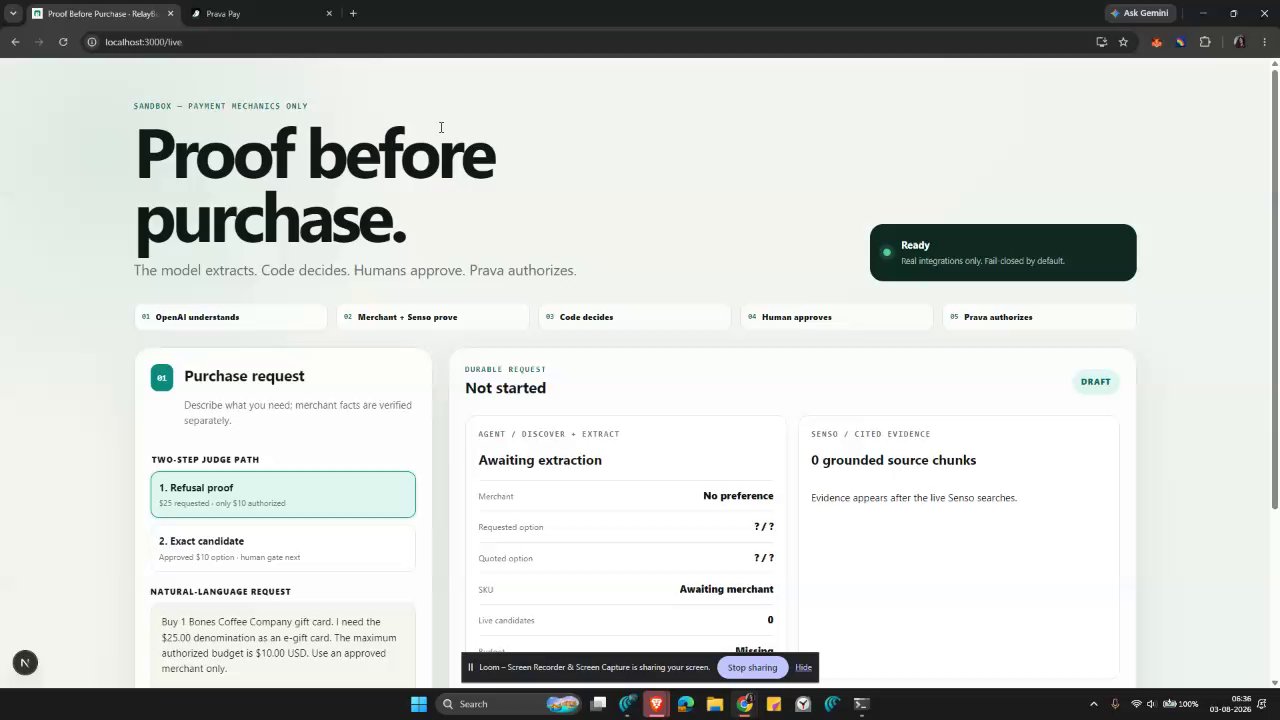Click the SKU Awaiting merchant value
Viewport: 1280px width, 720px height.
point(726,589)
